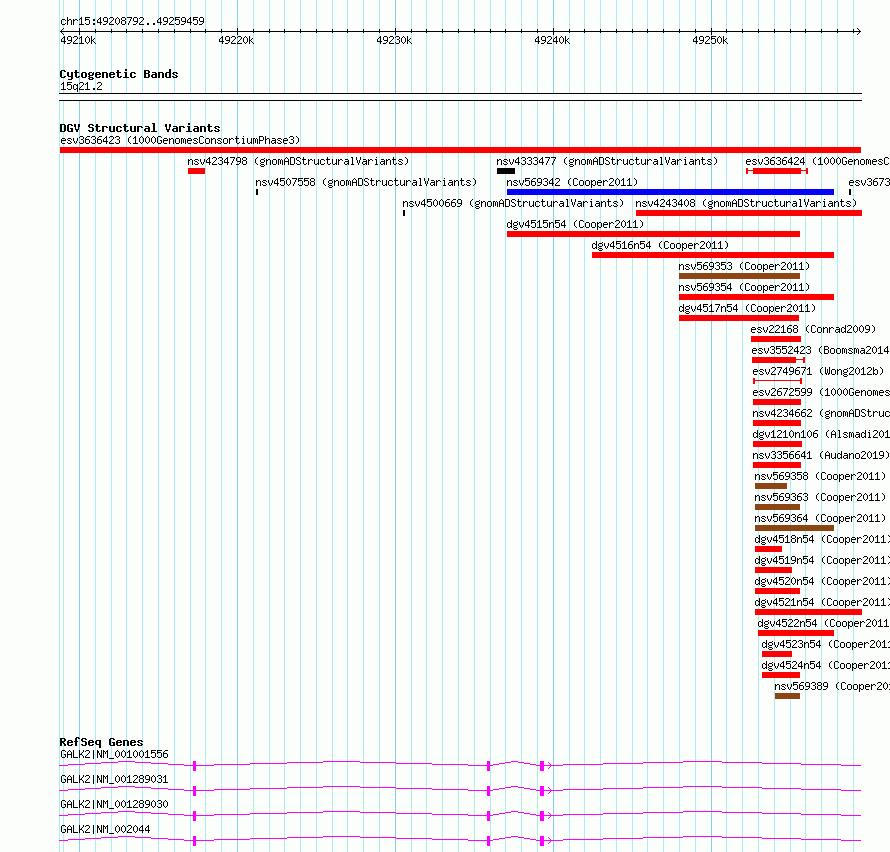Open dgv4519n54 Cooper2011 label
890x852 pixels.
[822, 560]
